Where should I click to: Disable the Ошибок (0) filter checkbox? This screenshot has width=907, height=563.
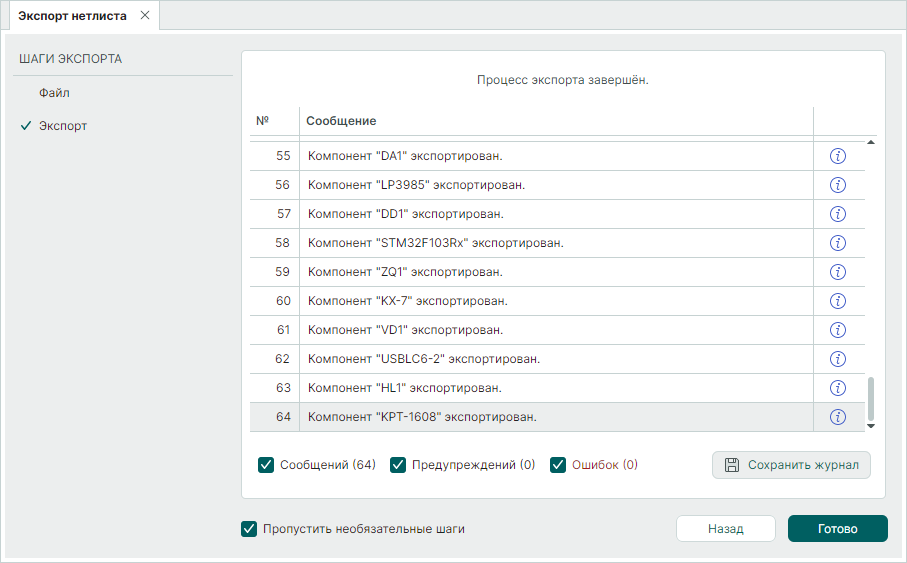558,464
